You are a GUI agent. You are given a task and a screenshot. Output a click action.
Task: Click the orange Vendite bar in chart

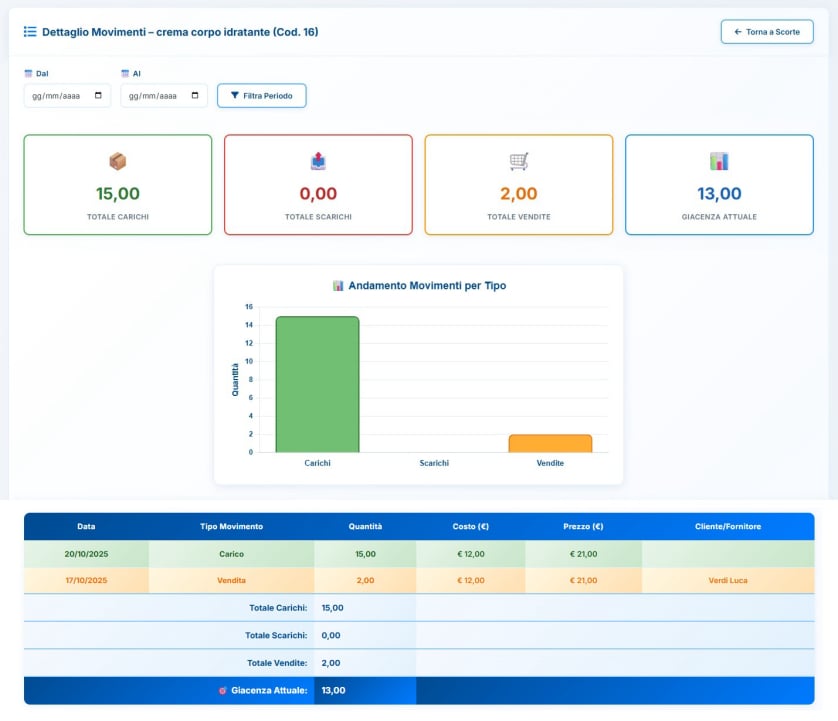(550, 443)
